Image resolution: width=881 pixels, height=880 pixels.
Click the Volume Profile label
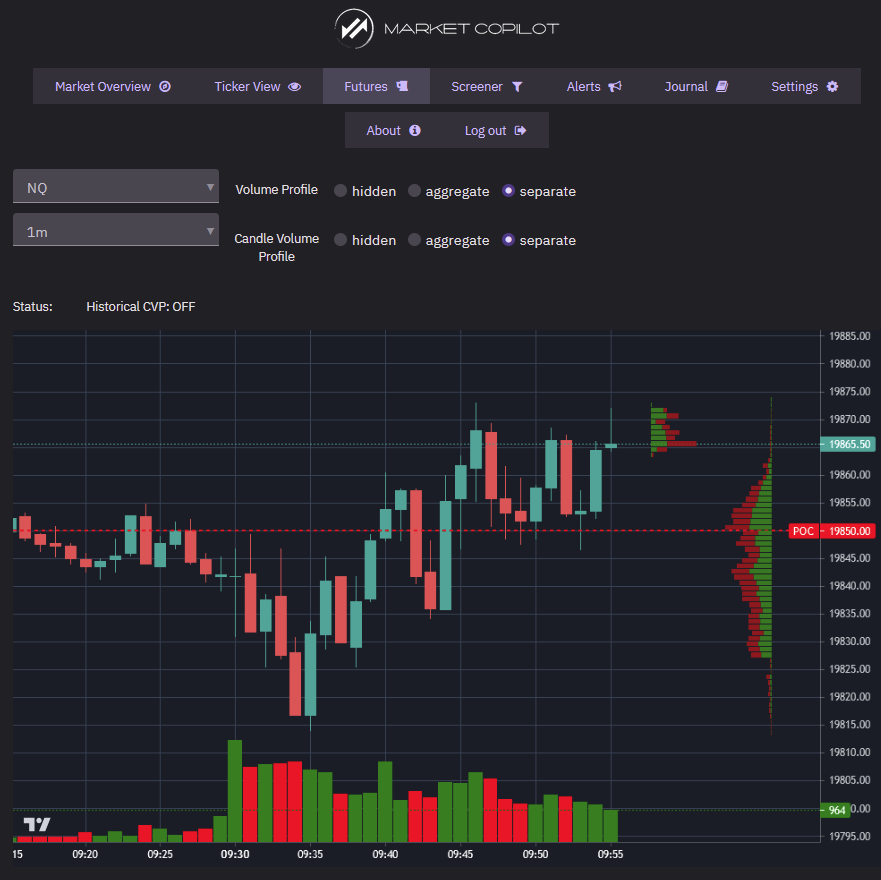(276, 190)
